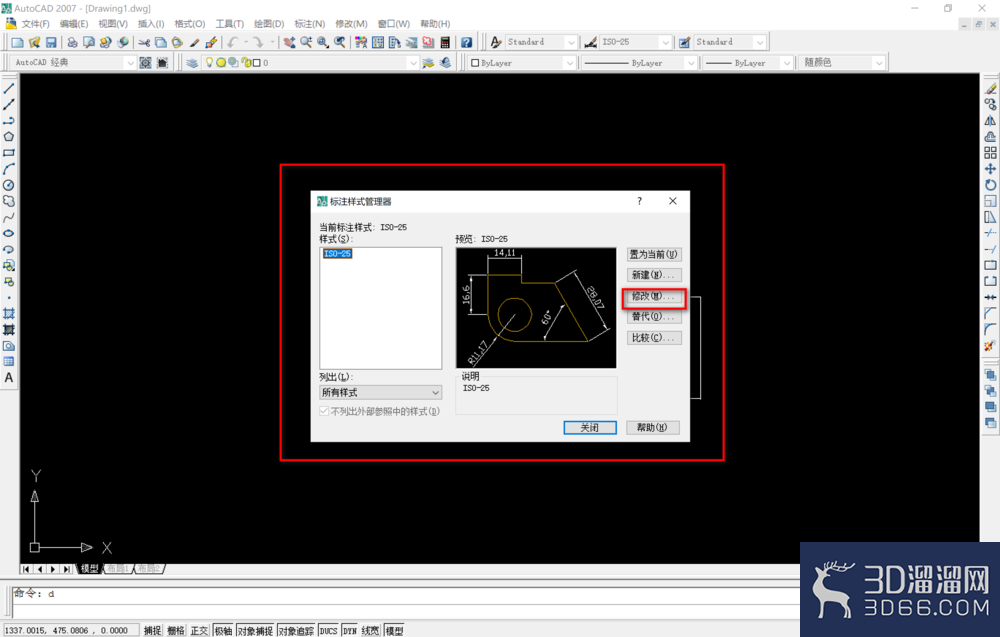The height and width of the screenshot is (637, 1000).
Task: Toggle DYN dynamic input
Action: (349, 631)
